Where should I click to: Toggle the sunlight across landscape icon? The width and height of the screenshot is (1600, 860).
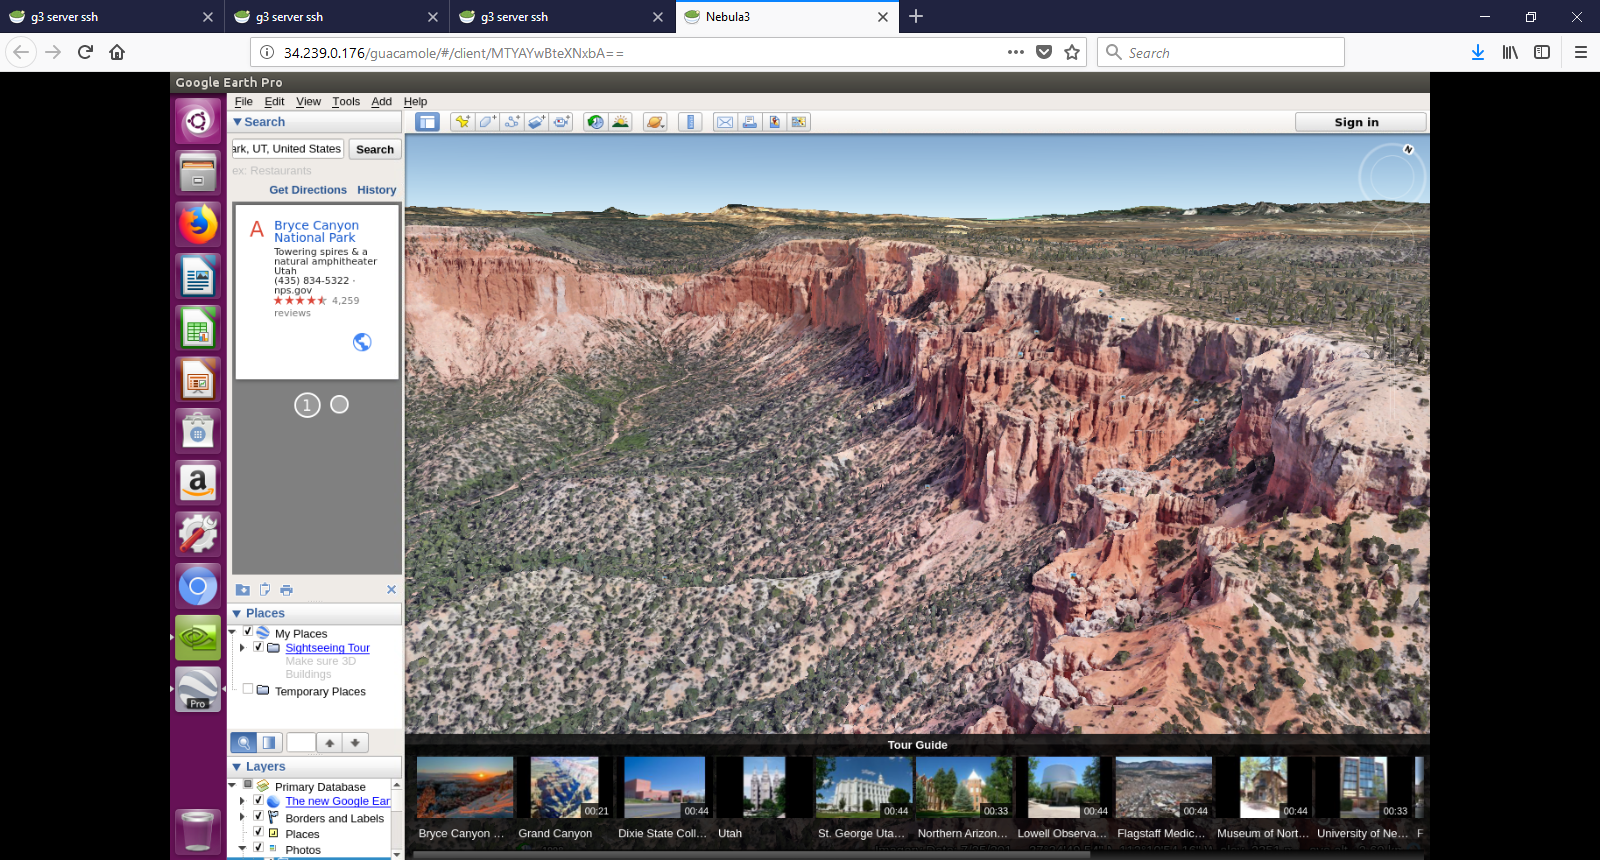point(621,122)
